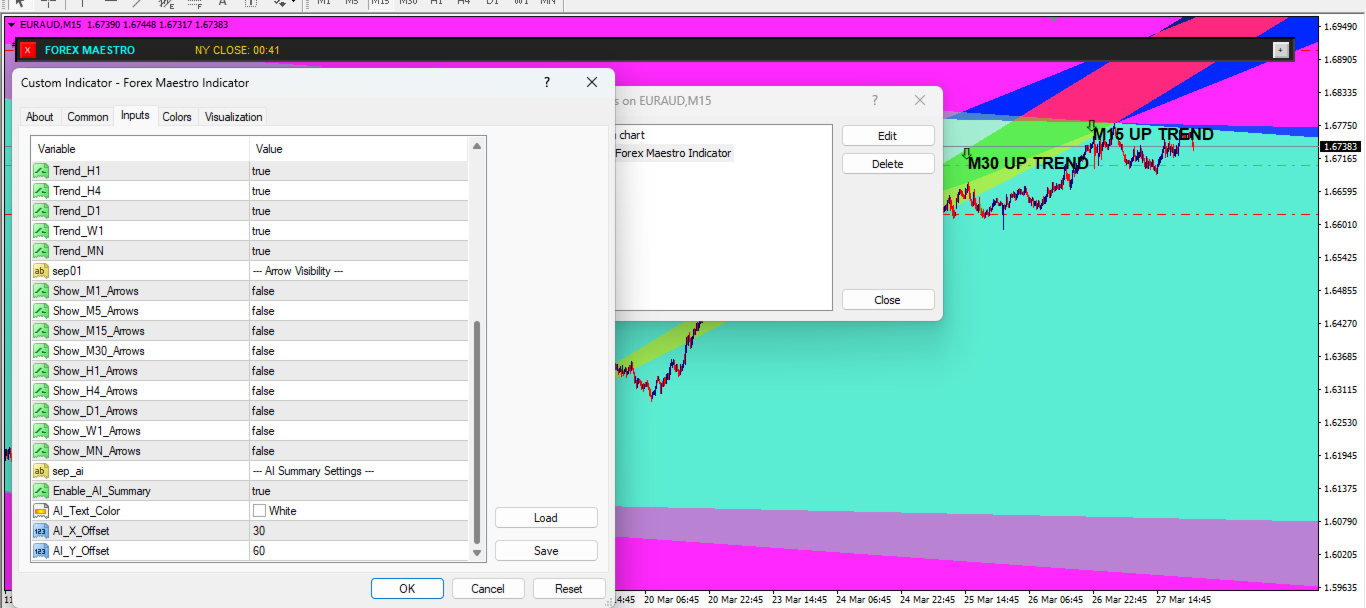Select the Show_W1_Arrows false value
The image size is (1366, 608).
point(358,431)
